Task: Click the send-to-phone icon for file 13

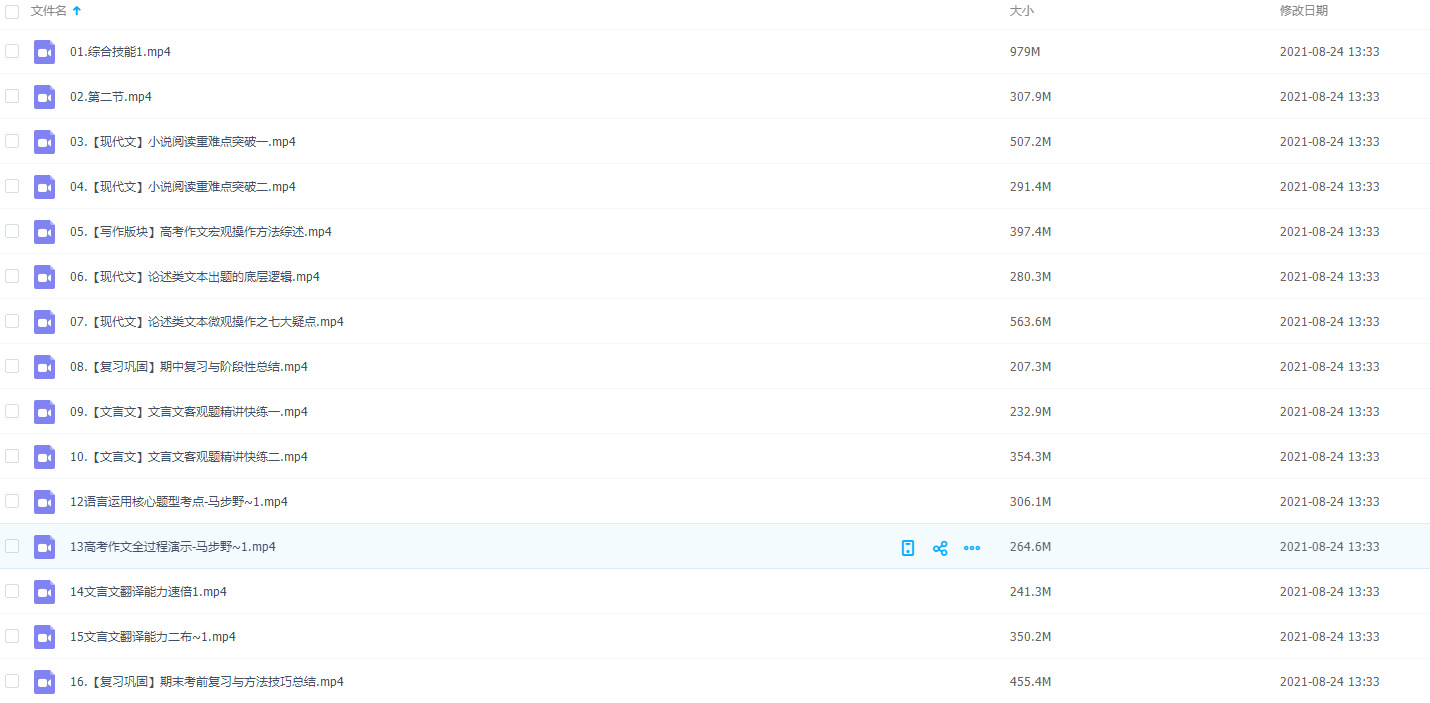Action: tap(908, 548)
